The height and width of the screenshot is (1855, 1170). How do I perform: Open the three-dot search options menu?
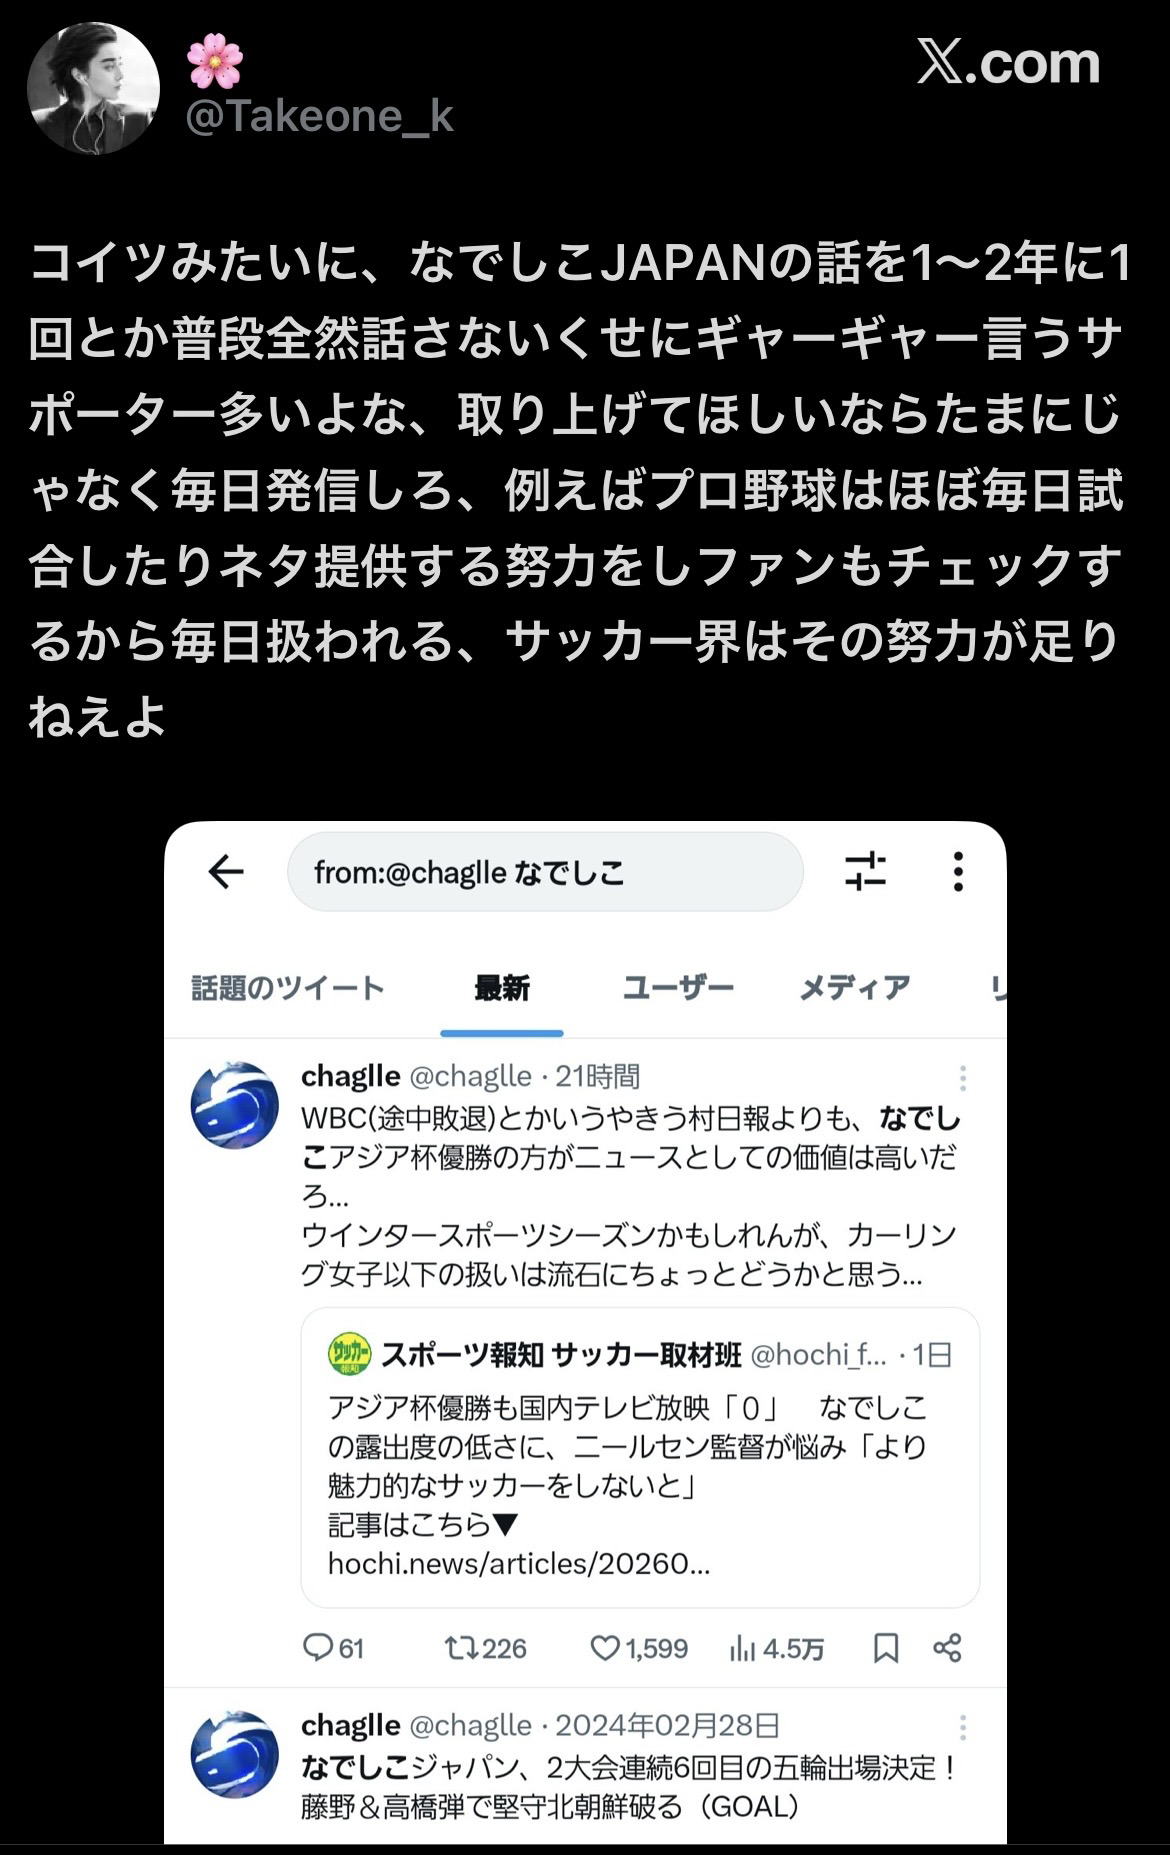pyautogui.click(x=958, y=871)
